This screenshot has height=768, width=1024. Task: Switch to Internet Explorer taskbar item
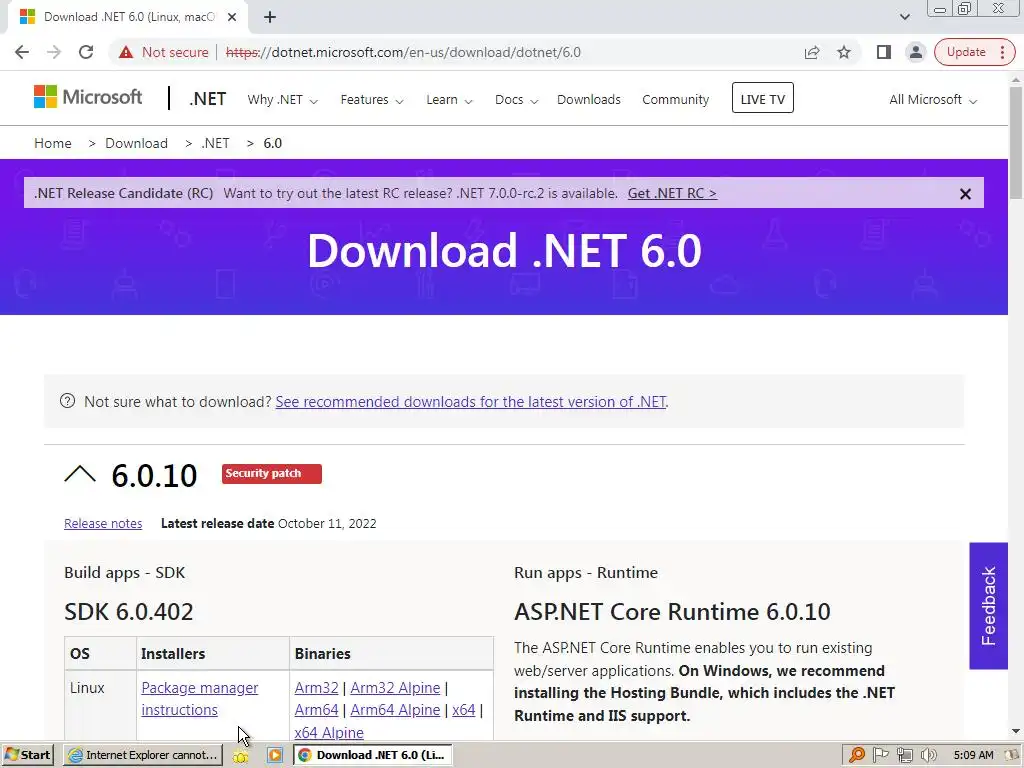click(x=142, y=755)
